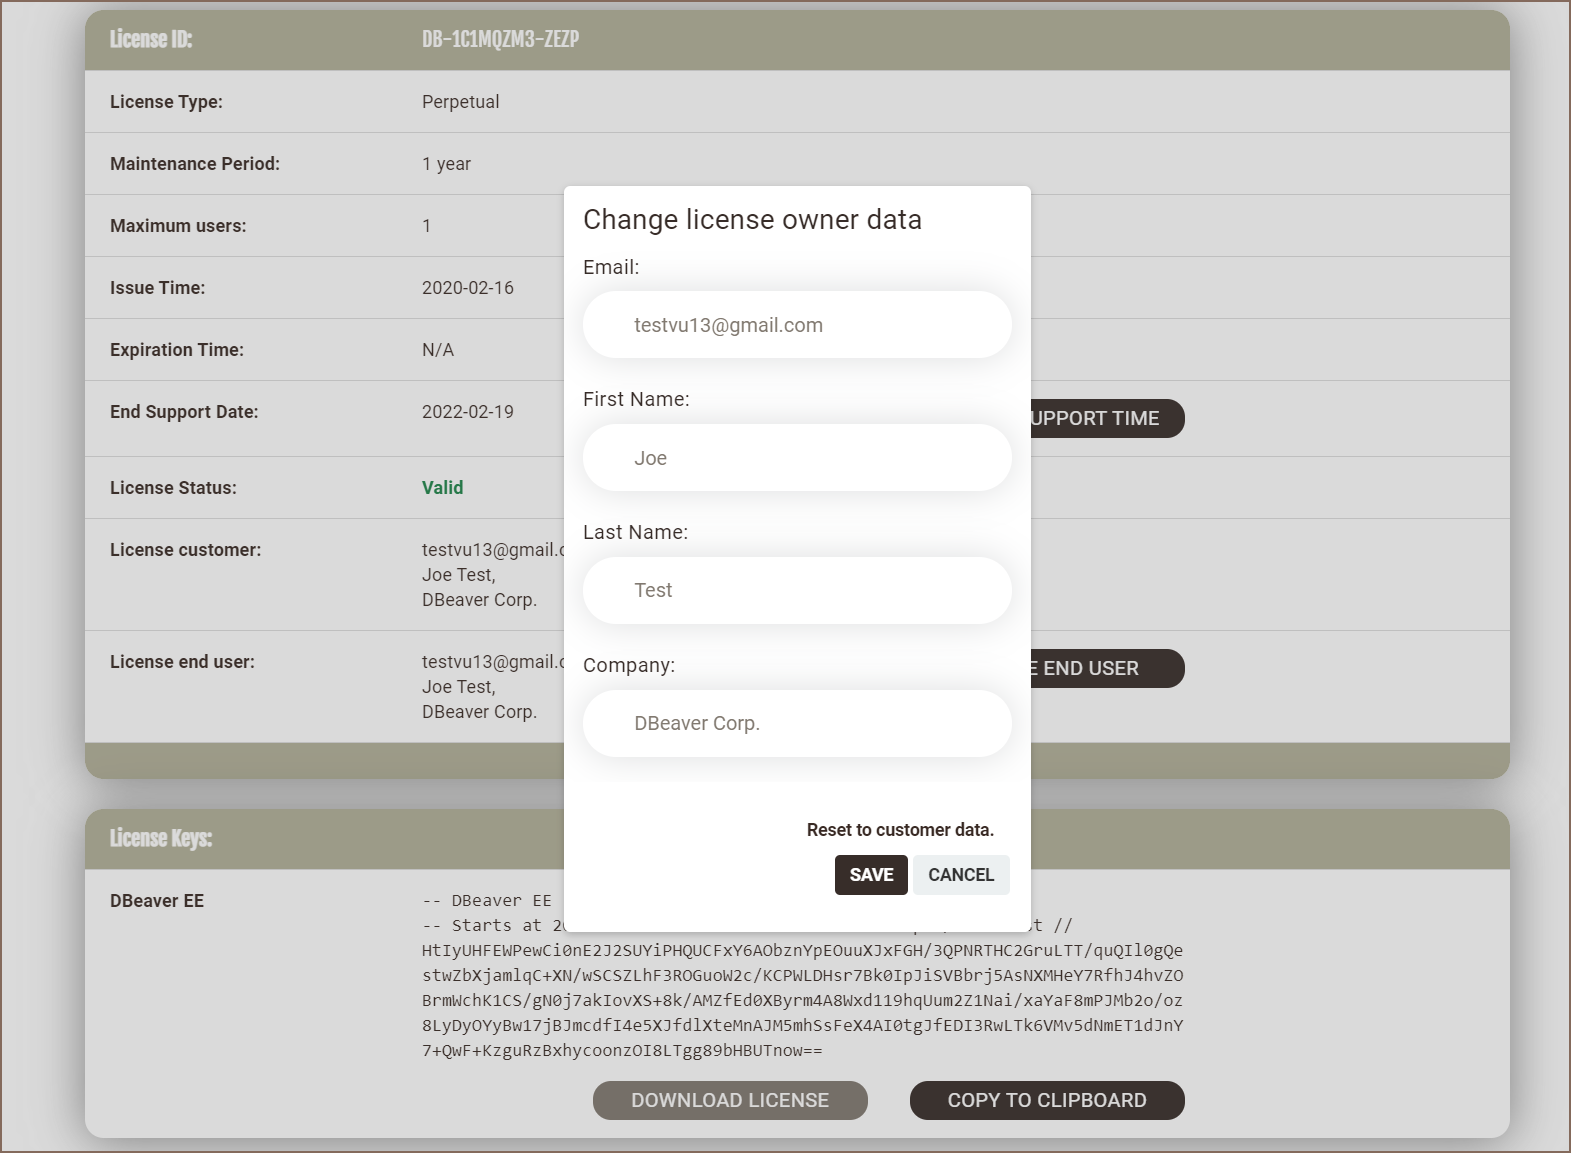Viewport: 1571px width, 1153px height.
Task: Click the Issue Time value 2020-02-16
Action: coord(467,288)
